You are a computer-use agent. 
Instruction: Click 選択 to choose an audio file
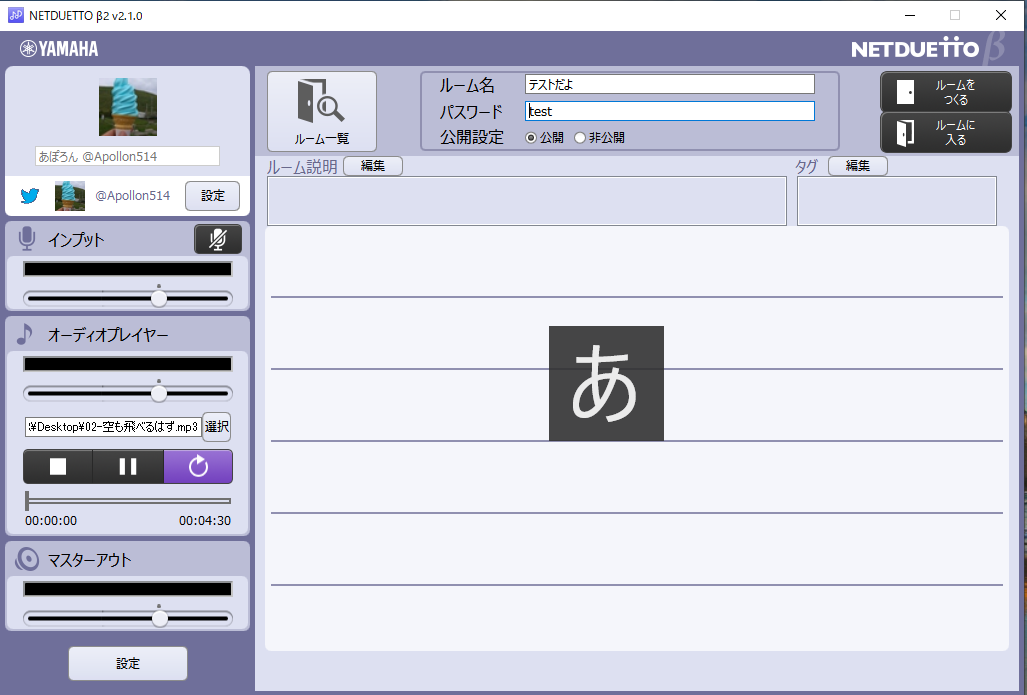[x=216, y=427]
